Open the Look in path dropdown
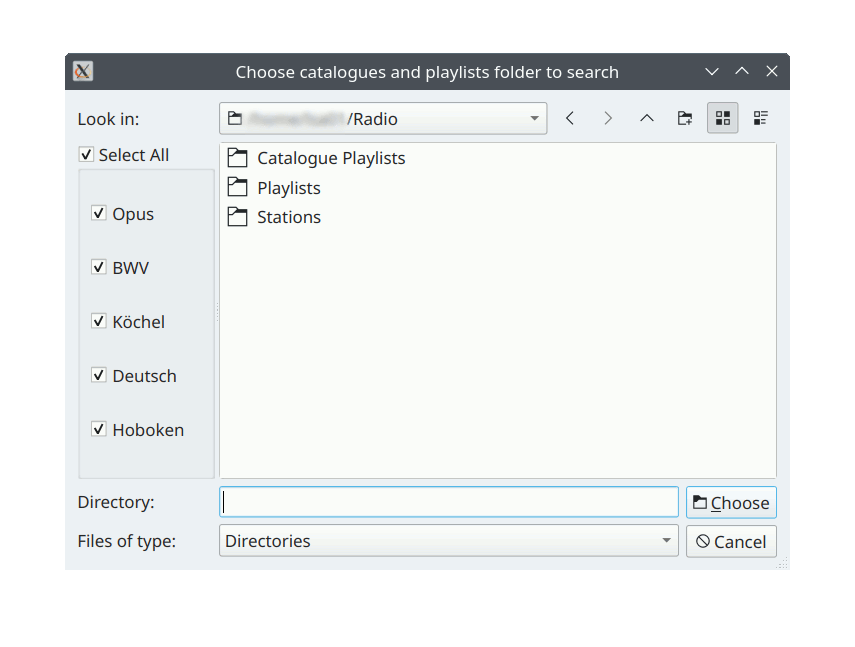Viewport: 855px width, 647px height. coord(383,118)
